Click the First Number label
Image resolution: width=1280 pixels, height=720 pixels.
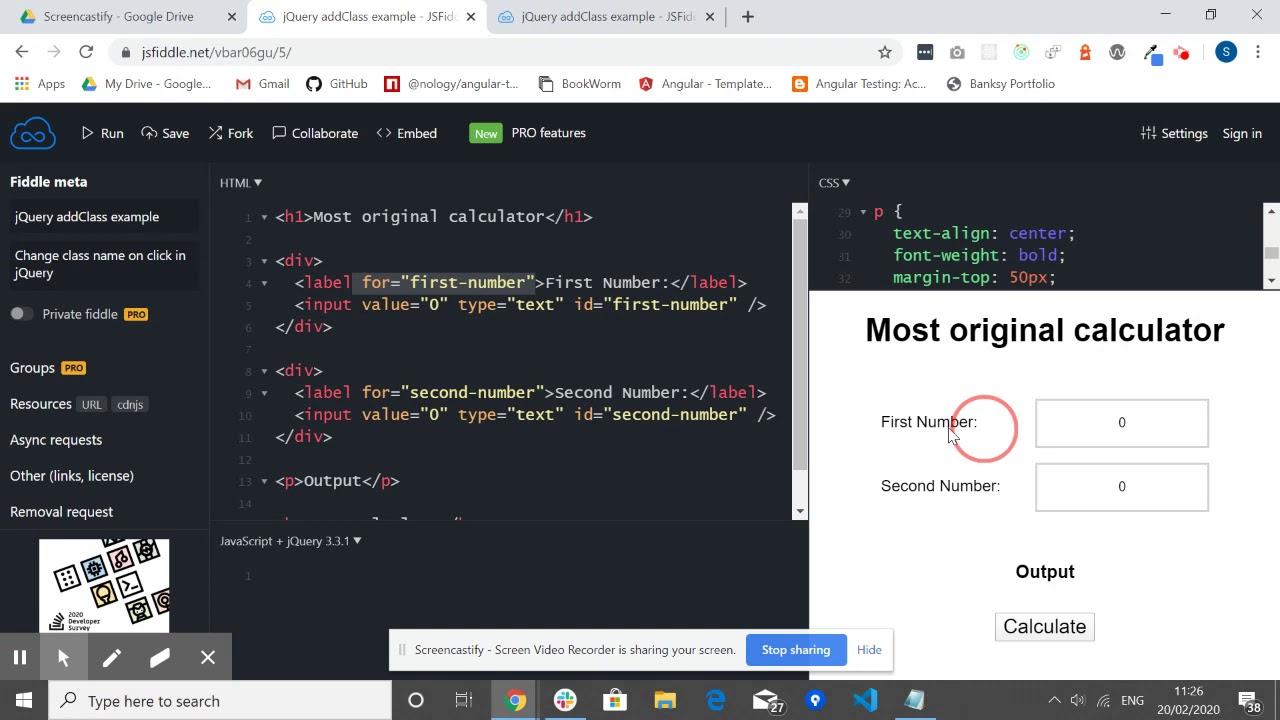[x=929, y=422]
